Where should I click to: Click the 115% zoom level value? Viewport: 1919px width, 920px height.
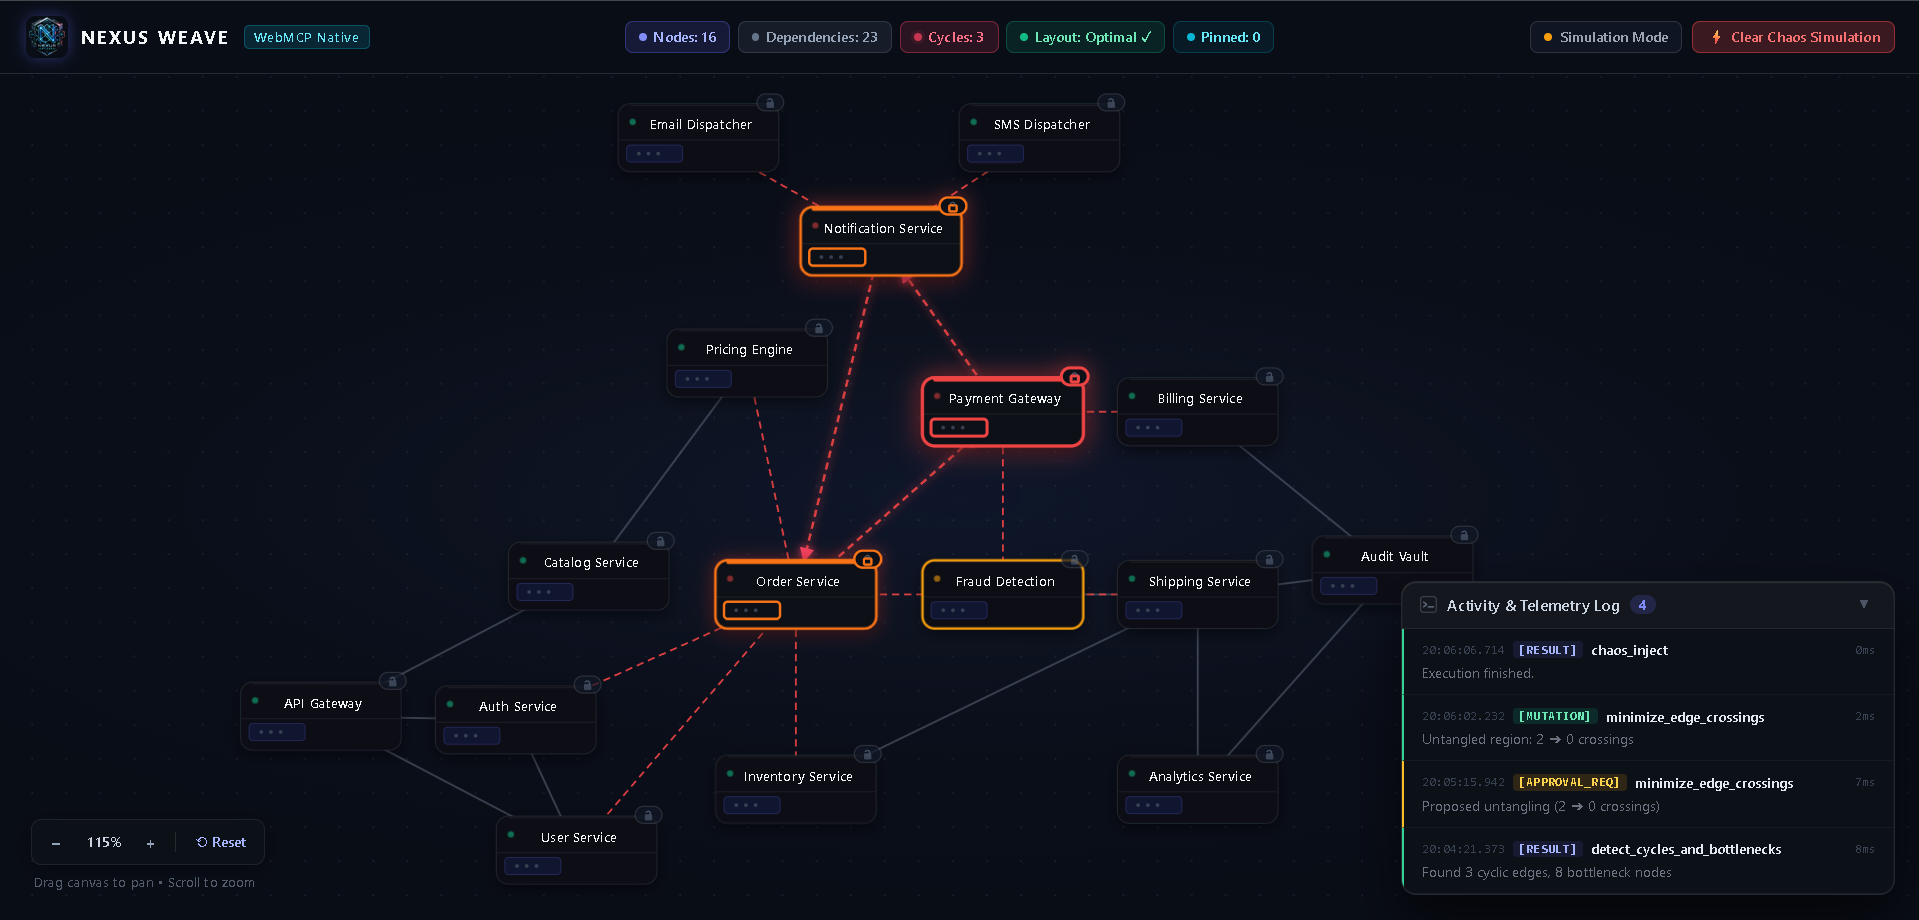[104, 842]
